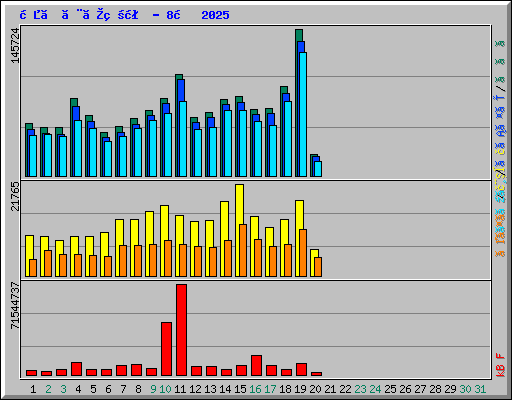
Task: Click the day 25 label on the x-axis
Action: pos(390,389)
